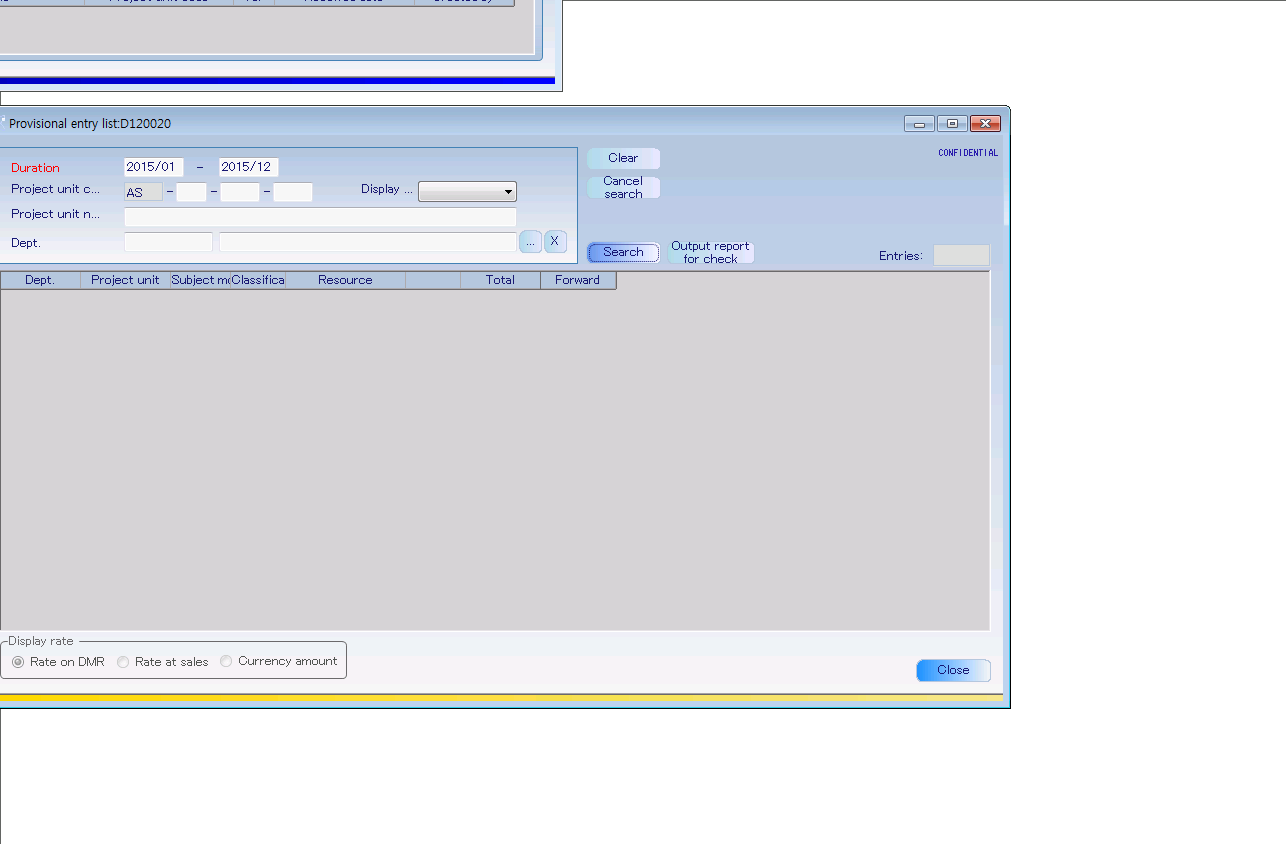Click the Dept. code input field
Viewport: 1286px width, 844px height.
(168, 242)
